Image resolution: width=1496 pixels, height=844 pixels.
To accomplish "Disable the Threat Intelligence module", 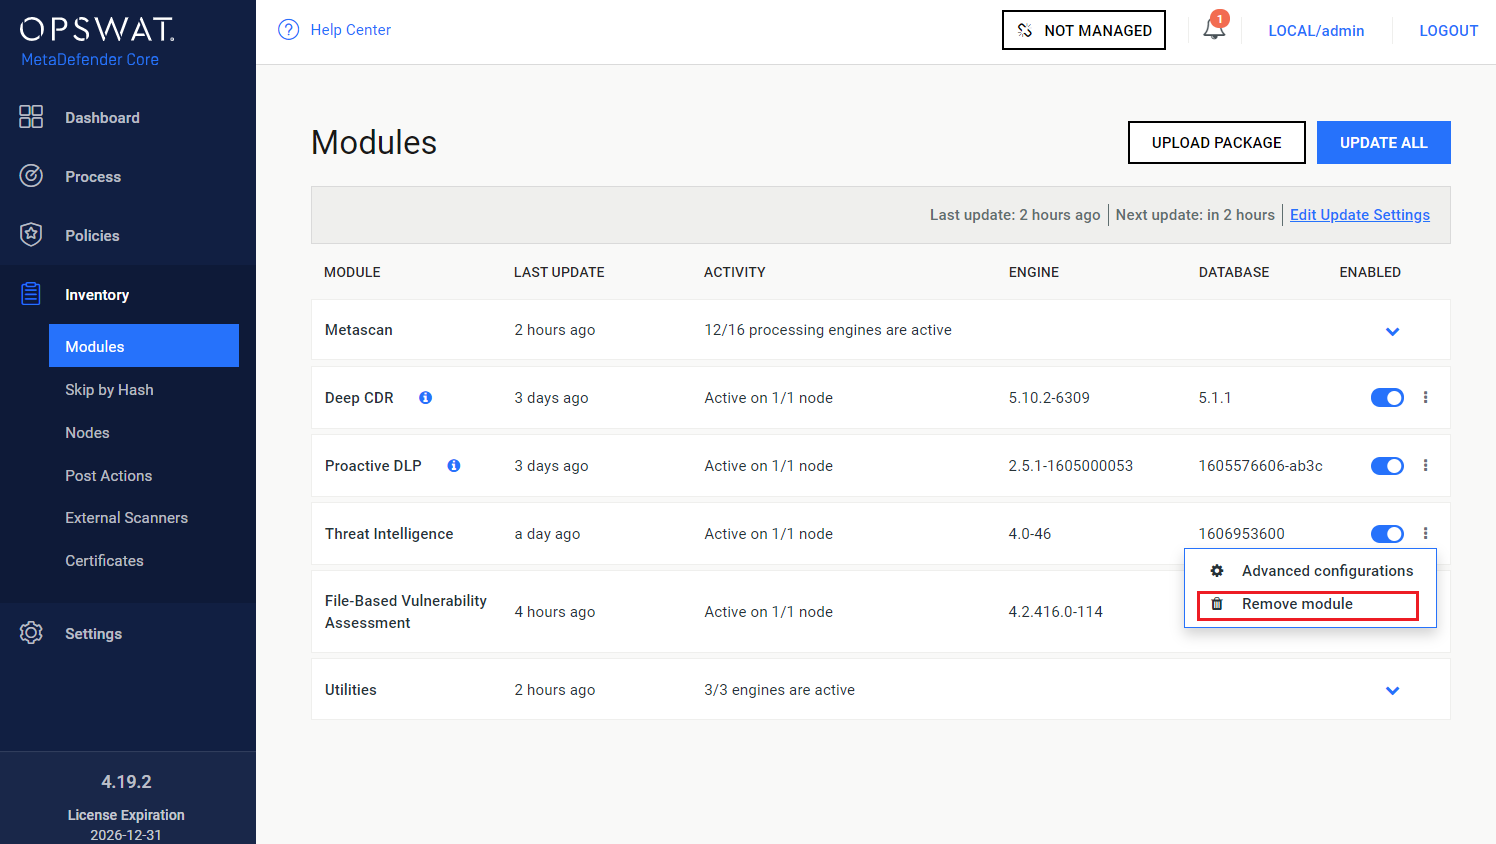I will tap(1387, 533).
